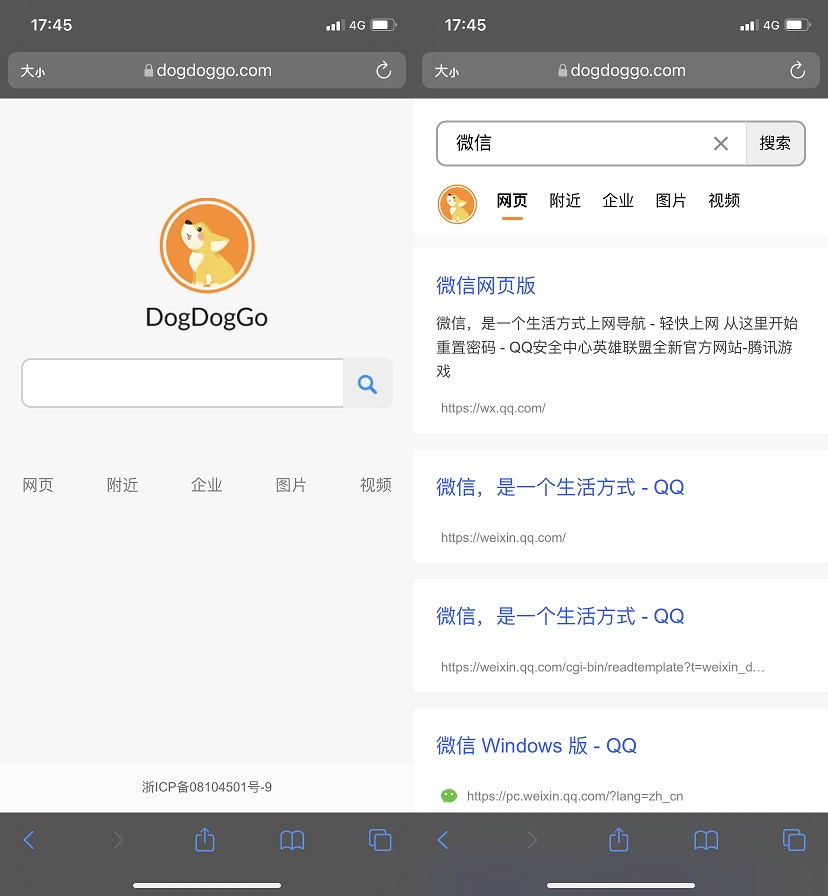Viewport: 828px width, 896px height.
Task: Tap the reload icon in the right phone's address bar
Action: pyautogui.click(x=797, y=70)
